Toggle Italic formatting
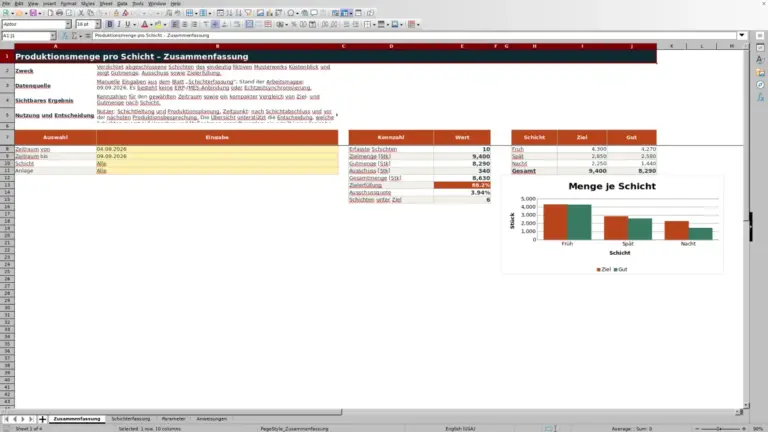The image size is (768, 432). coord(119,24)
